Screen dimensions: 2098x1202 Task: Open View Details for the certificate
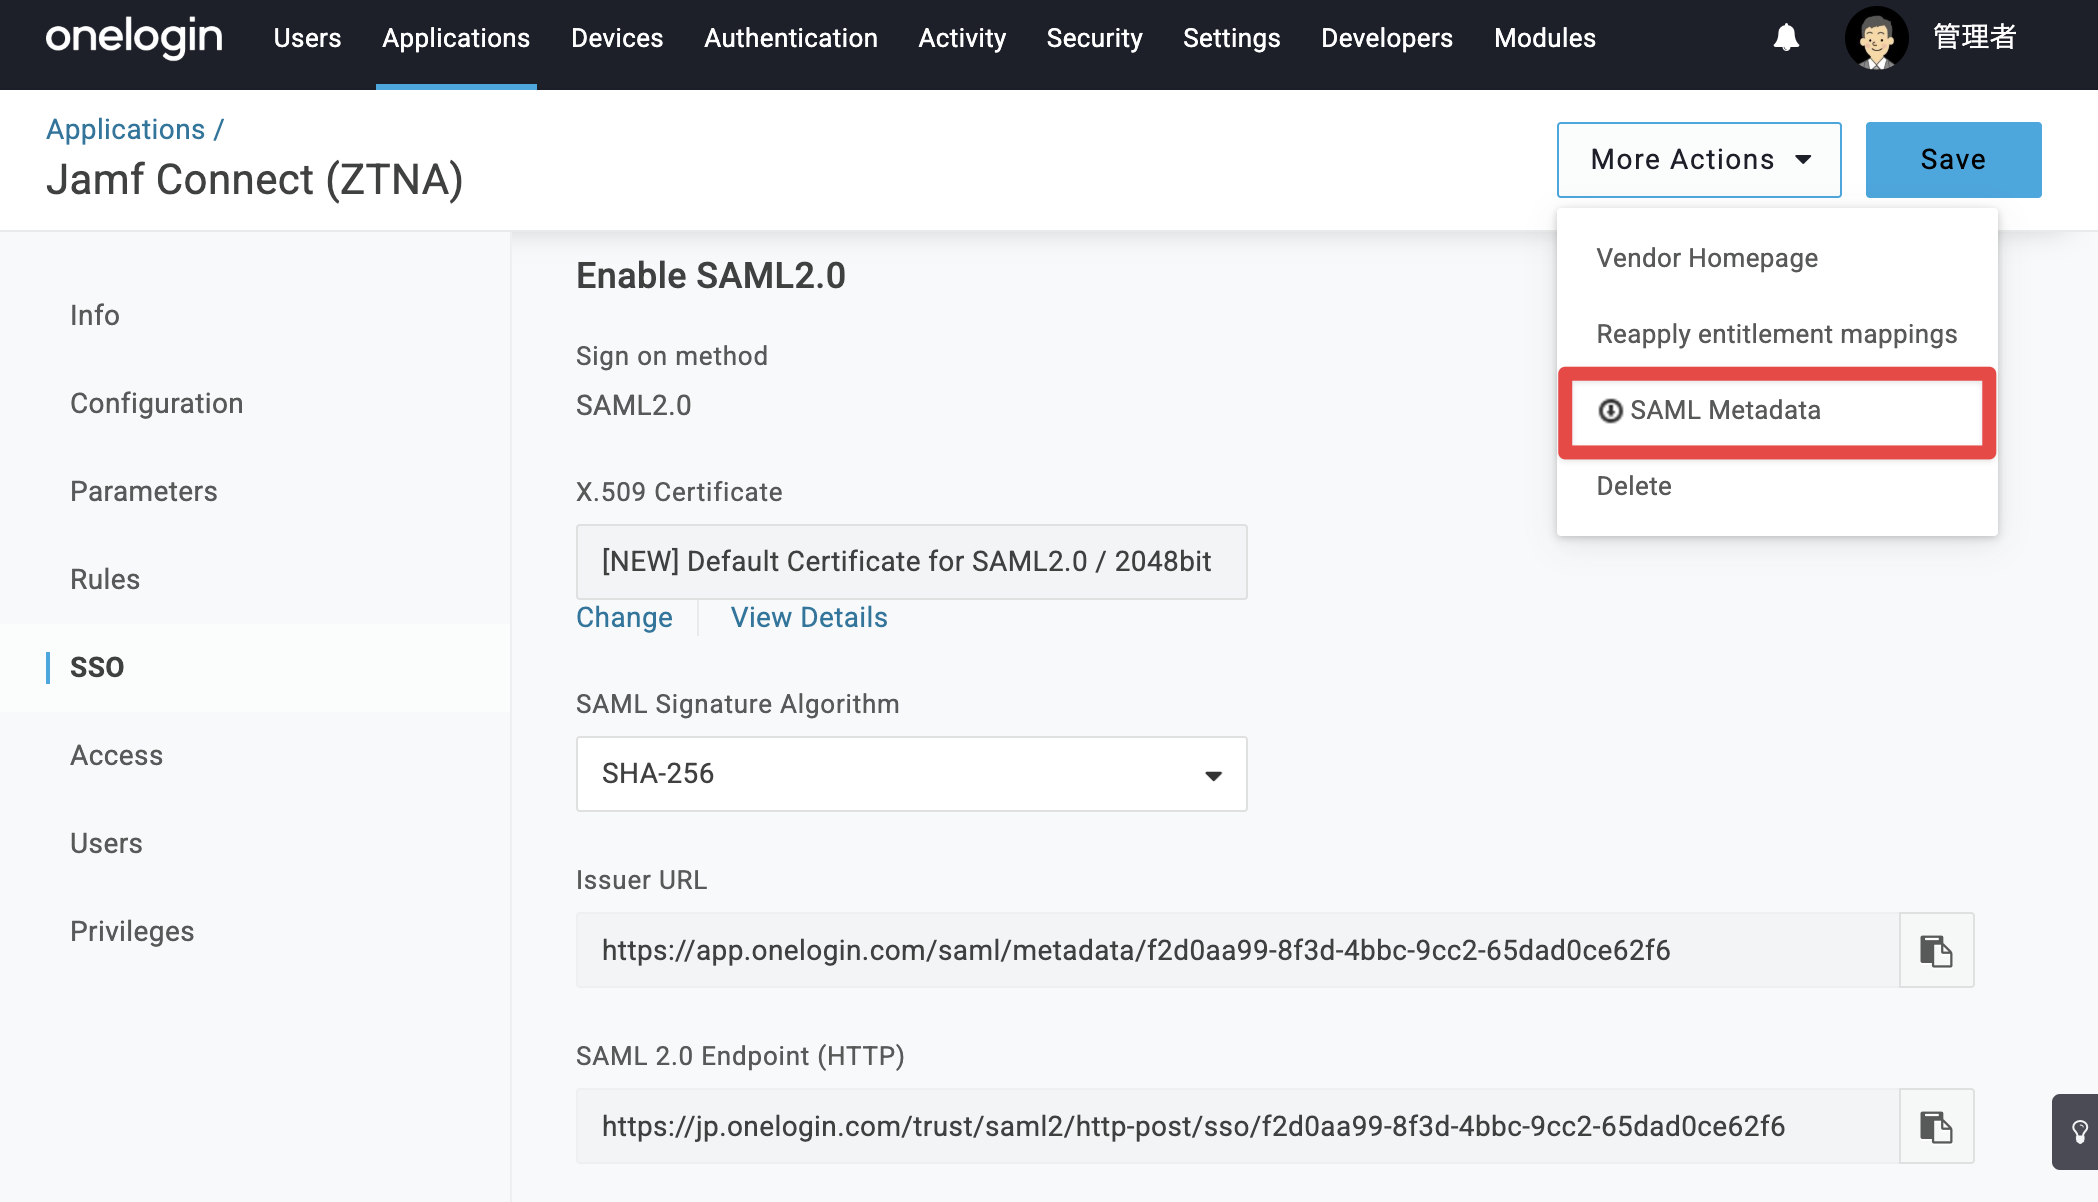pyautogui.click(x=809, y=618)
